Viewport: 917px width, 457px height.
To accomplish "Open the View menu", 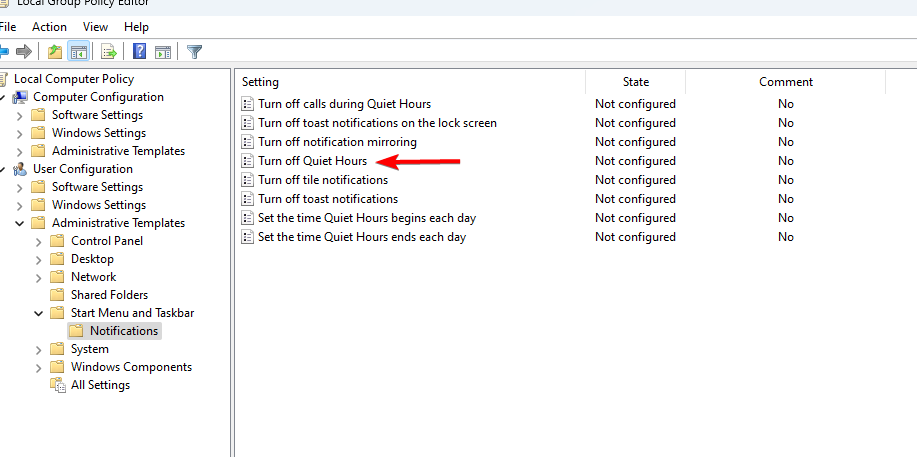I will click(96, 27).
